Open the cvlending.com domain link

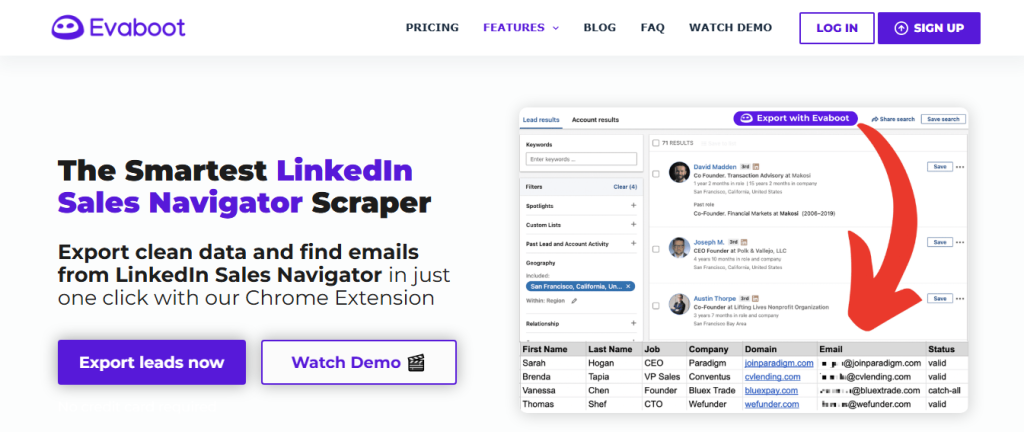772,377
